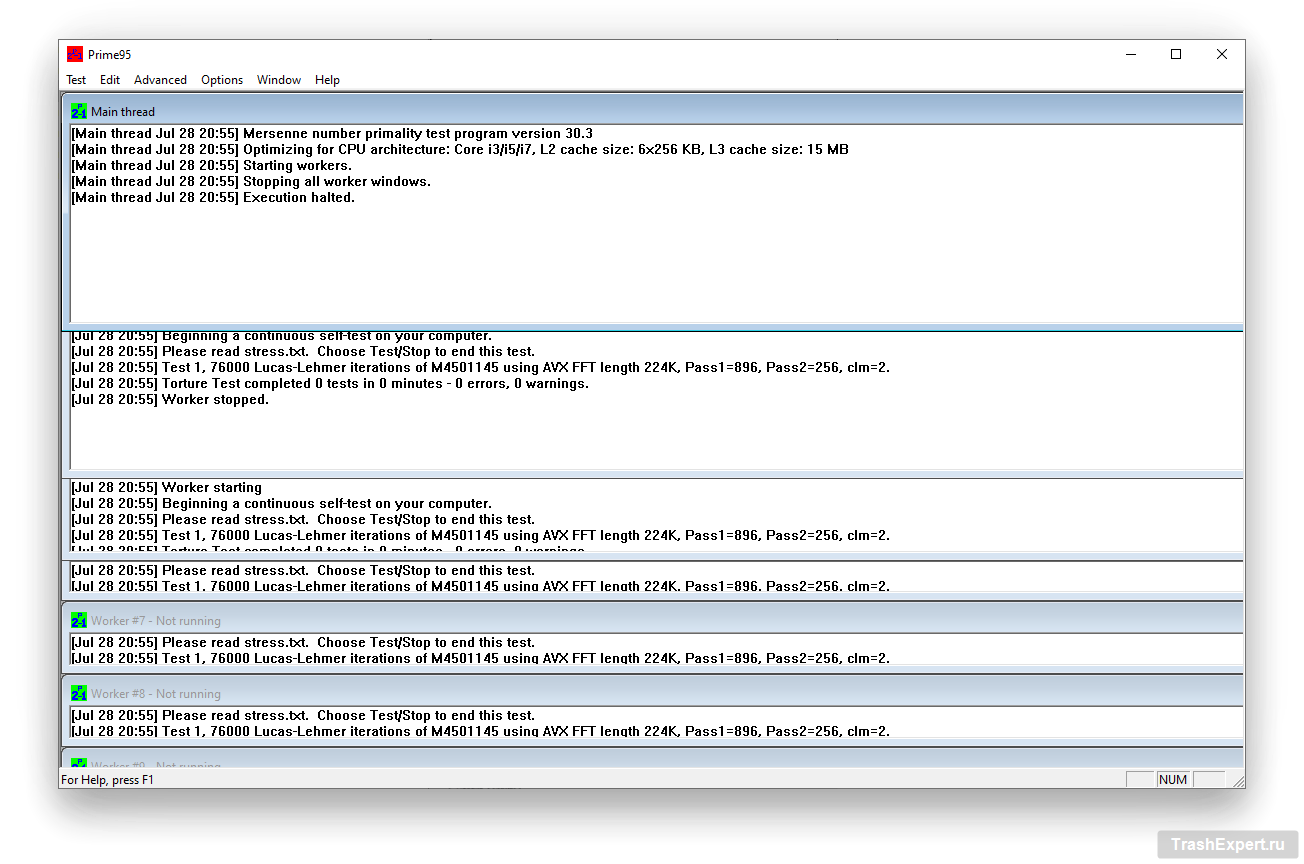Open the Advanced menu
This screenshot has width=1304, height=864.
160,80
